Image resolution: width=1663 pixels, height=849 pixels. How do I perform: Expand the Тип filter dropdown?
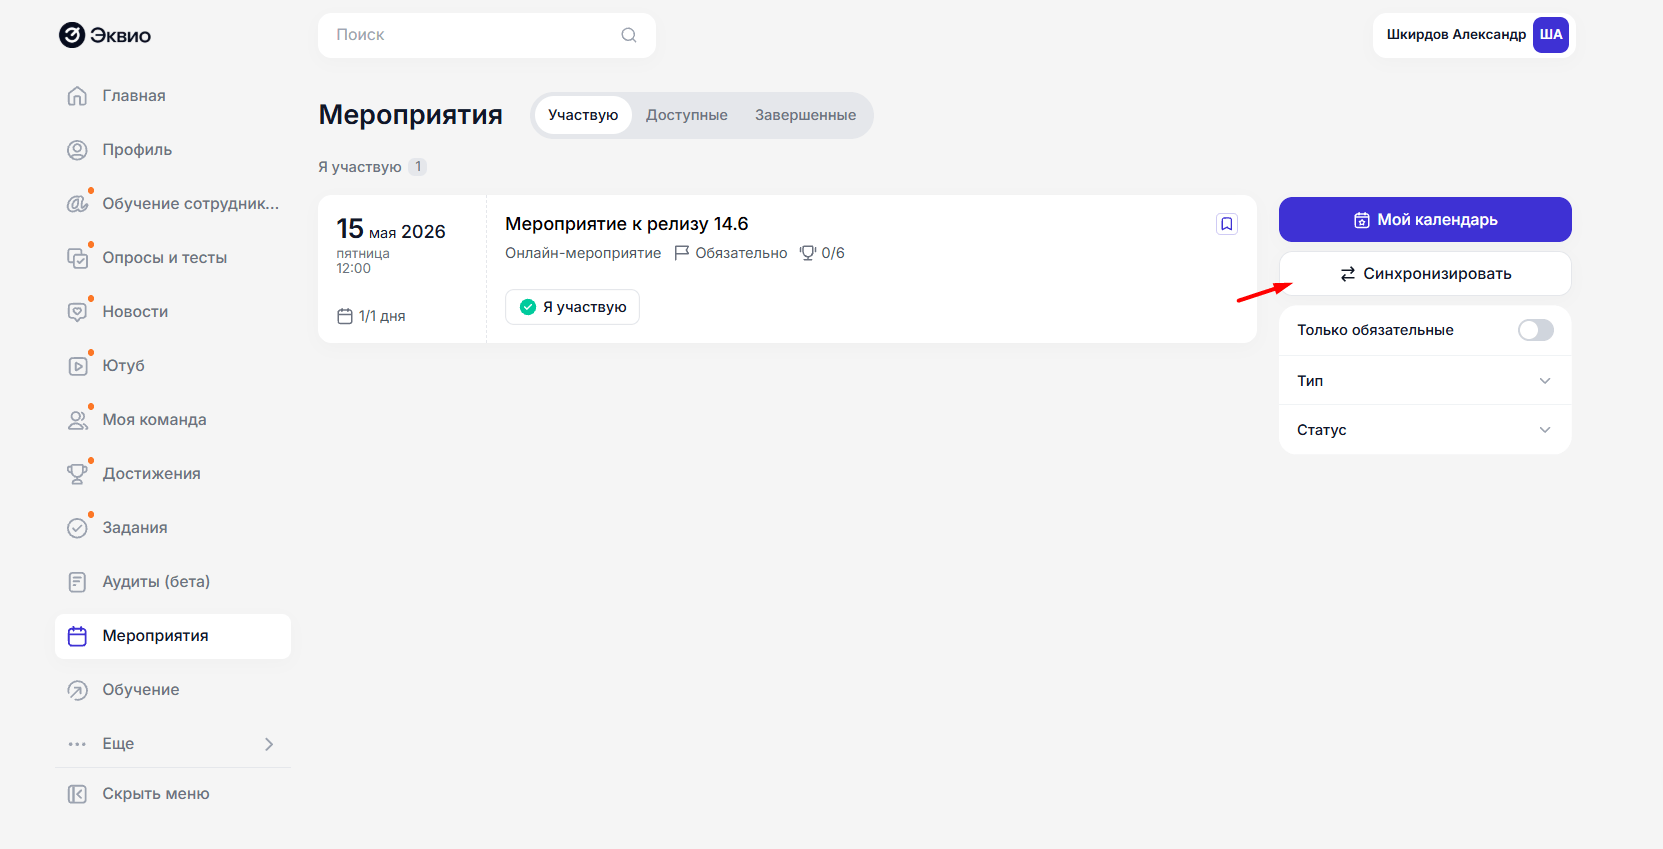[x=1425, y=381]
